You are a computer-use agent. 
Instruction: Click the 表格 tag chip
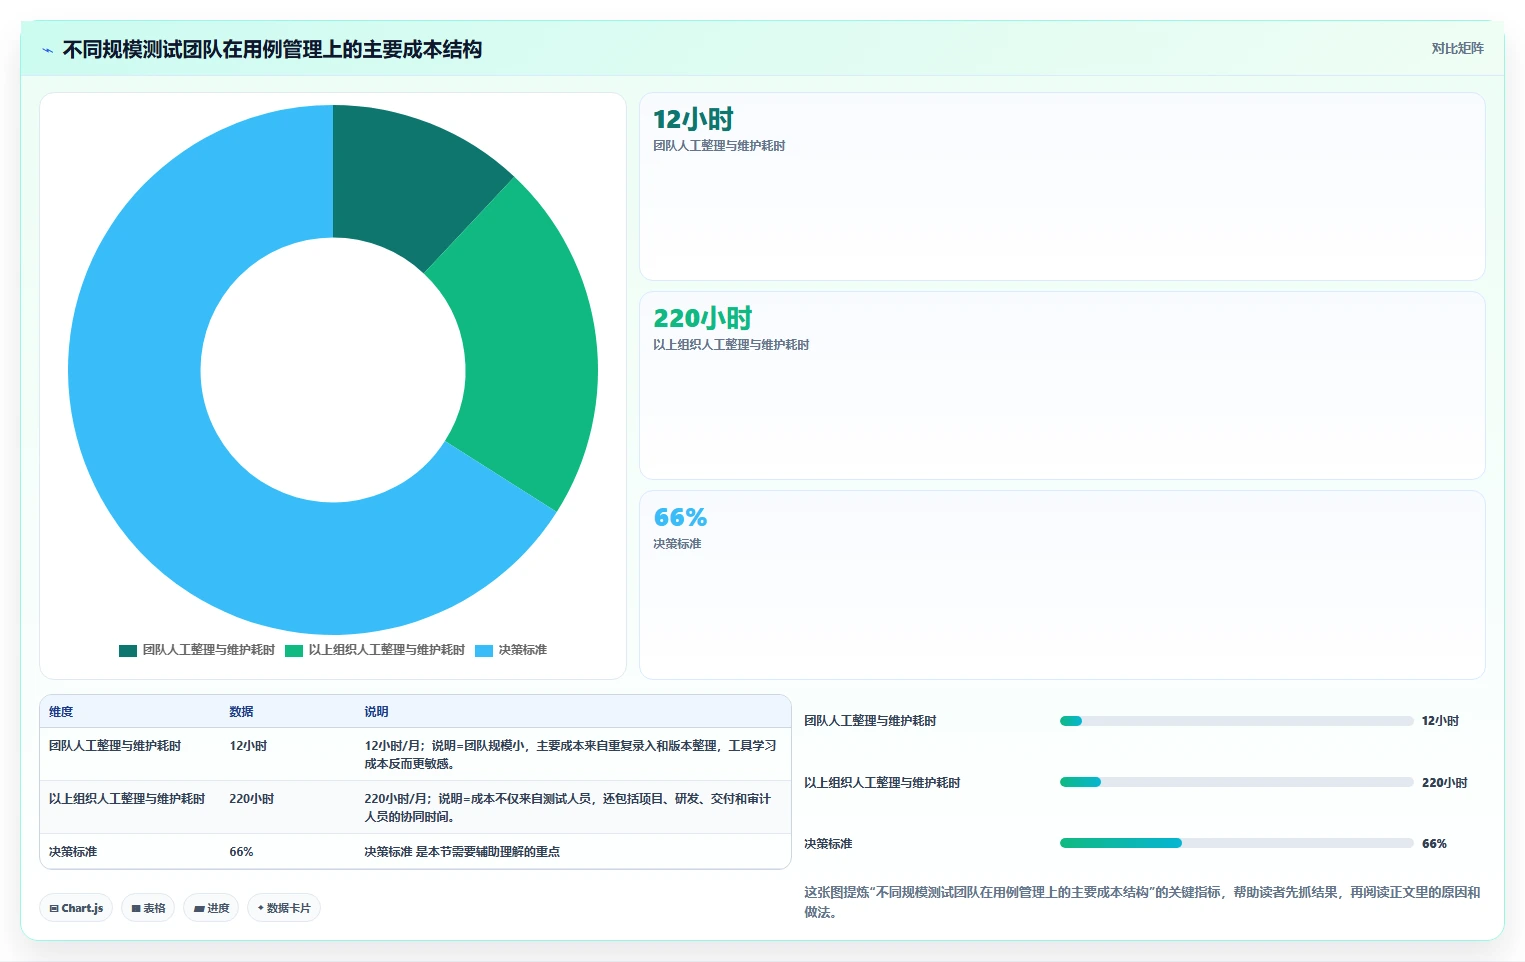point(148,908)
